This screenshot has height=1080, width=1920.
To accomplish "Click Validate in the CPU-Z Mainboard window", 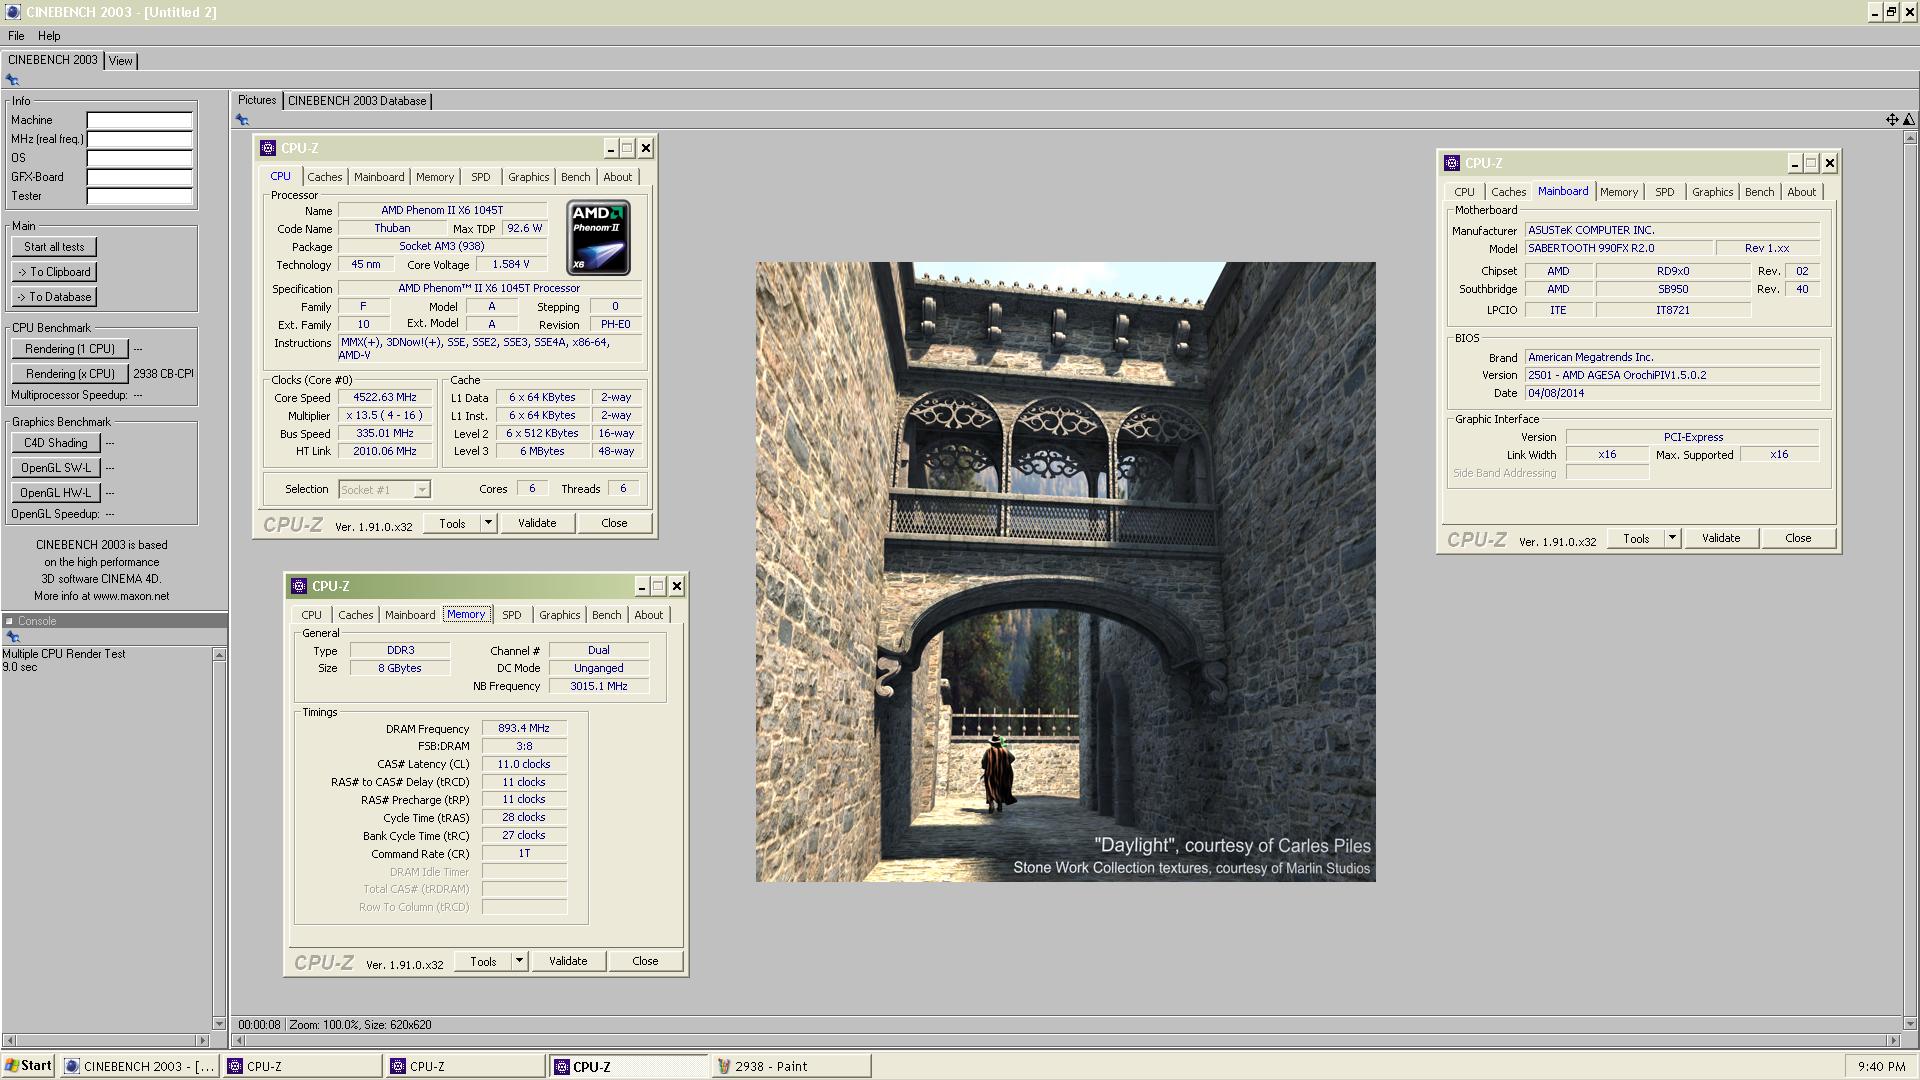I will 1721,538.
